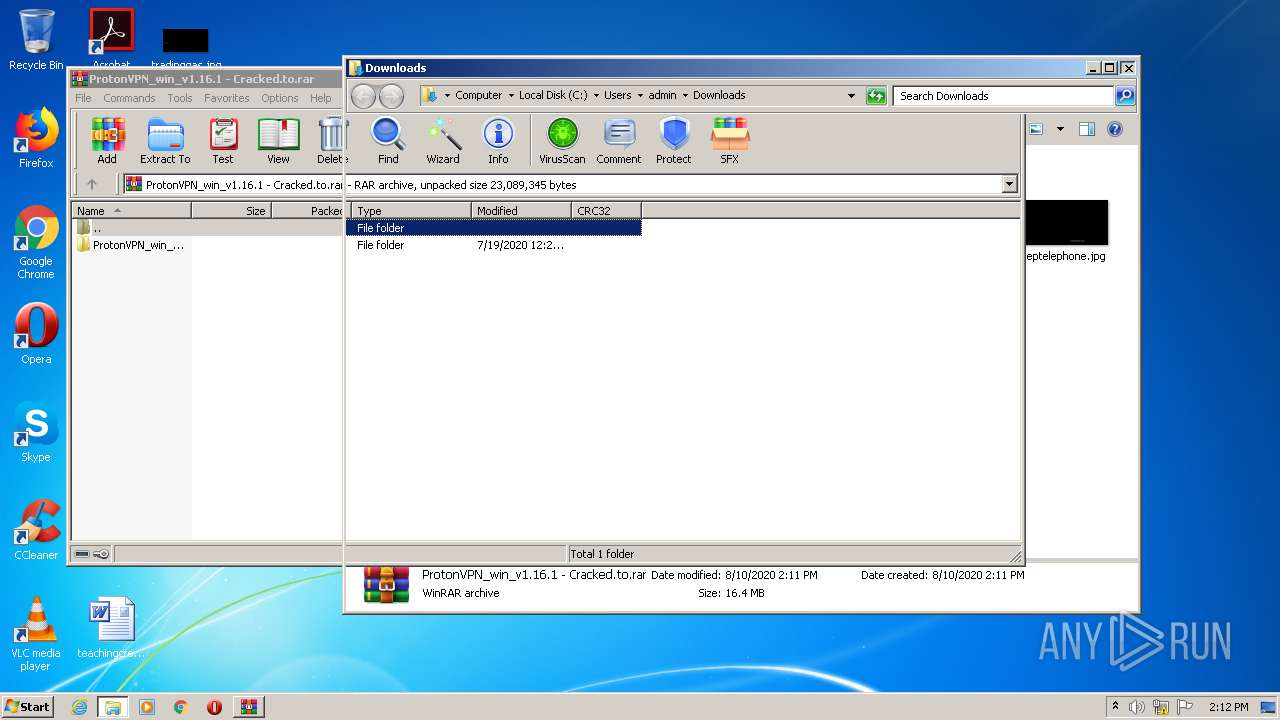Click the search magnifier button in Downloads
Viewport: 1280px width, 720px height.
(x=1125, y=96)
